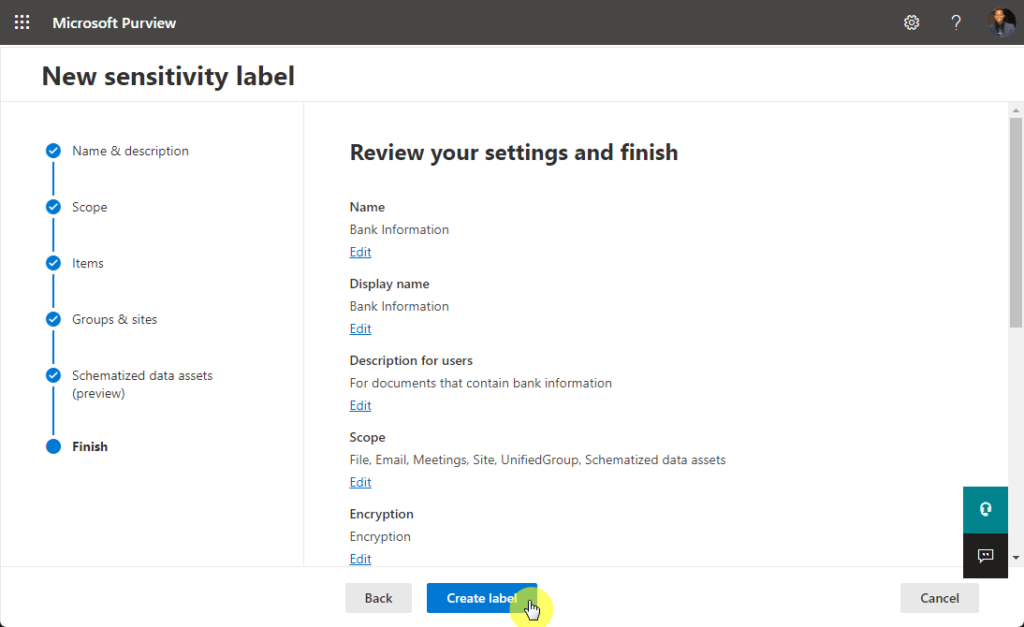Click Edit link under Display name
This screenshot has height=627, width=1024.
point(360,329)
